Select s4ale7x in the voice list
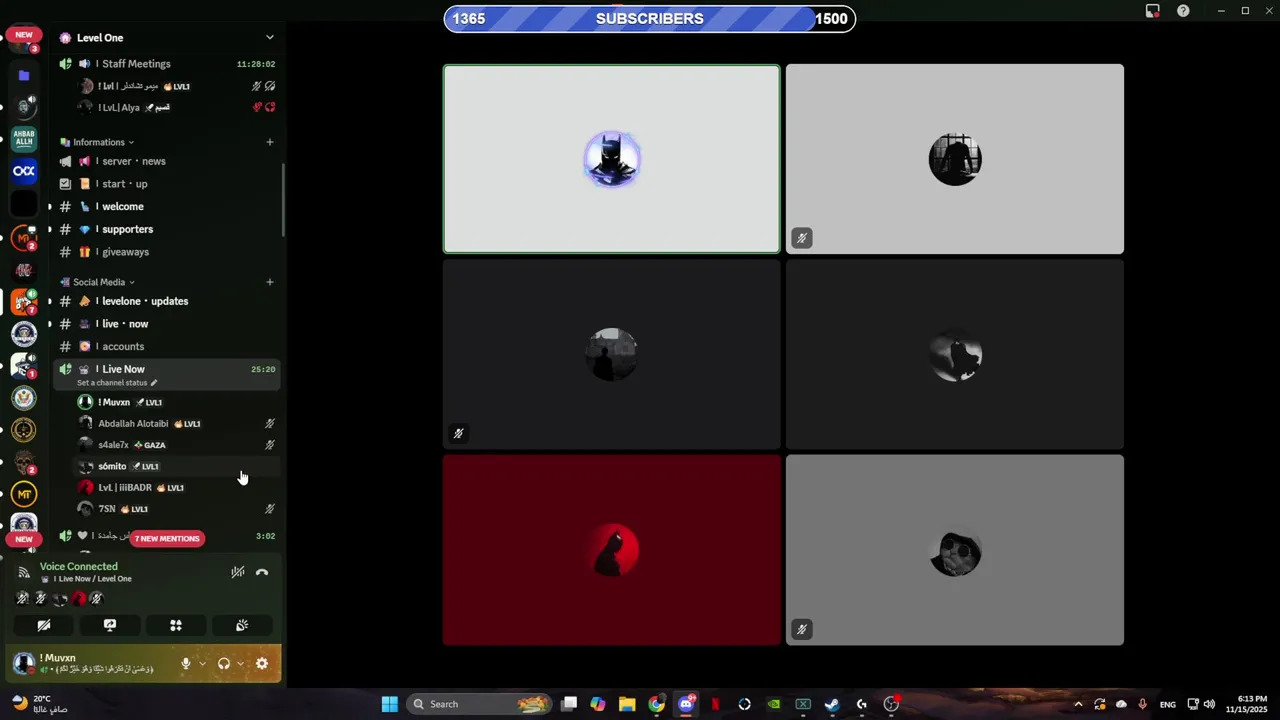This screenshot has height=720, width=1280. pyautogui.click(x=176, y=445)
